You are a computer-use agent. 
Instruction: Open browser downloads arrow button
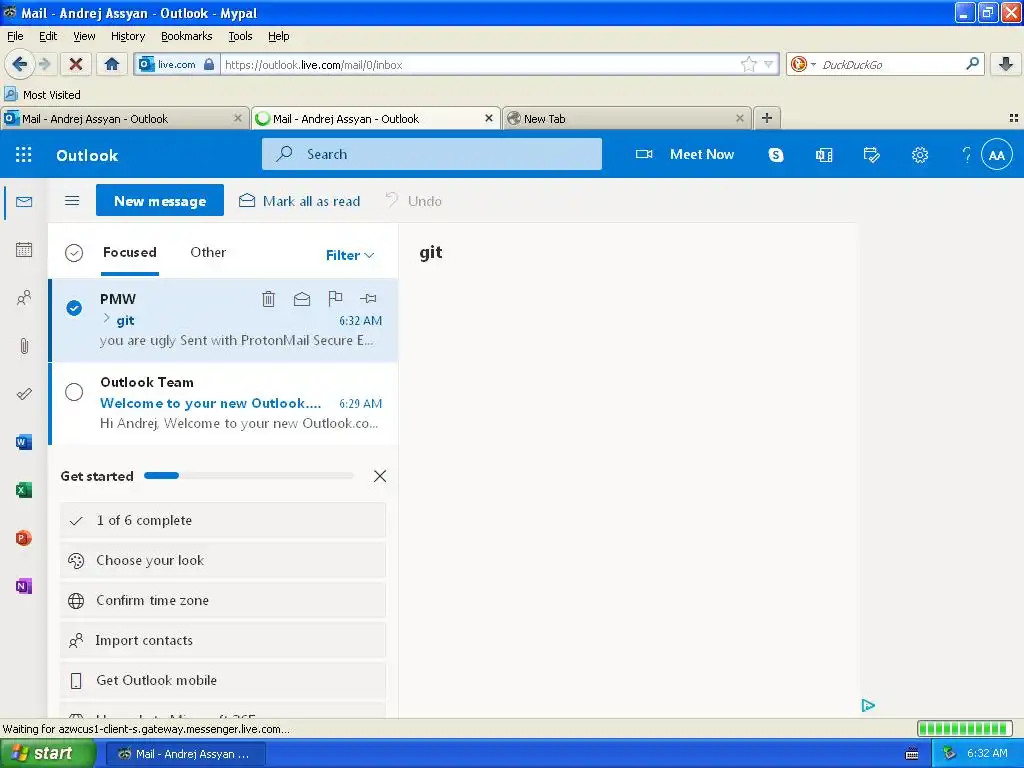1006,64
